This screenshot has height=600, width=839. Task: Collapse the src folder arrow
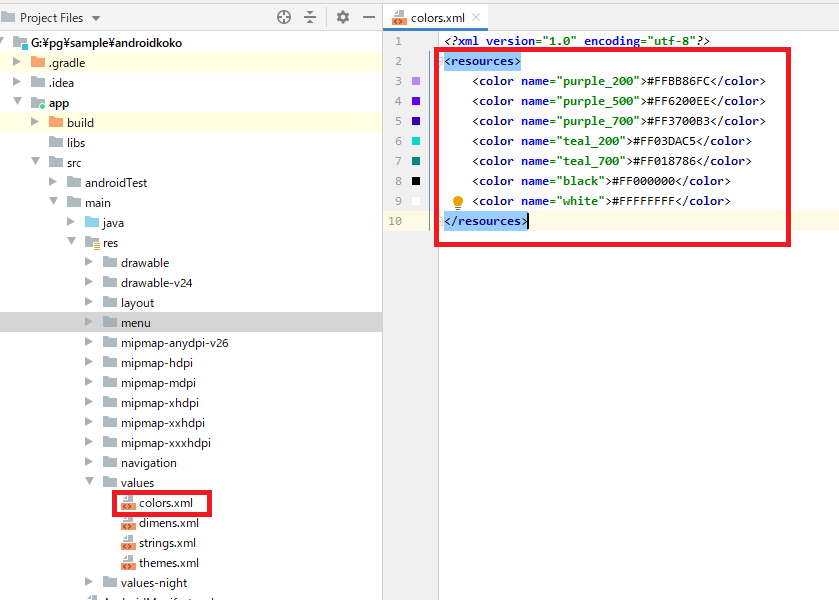coord(35,162)
